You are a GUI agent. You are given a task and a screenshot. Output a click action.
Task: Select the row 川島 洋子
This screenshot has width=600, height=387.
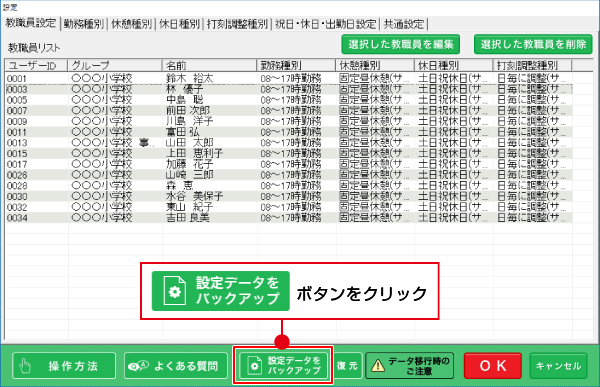click(289, 121)
